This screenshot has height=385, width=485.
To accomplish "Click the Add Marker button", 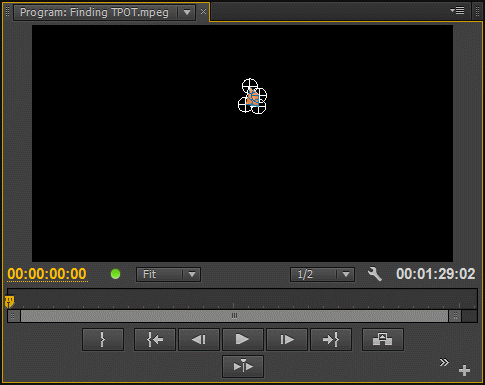I will pyautogui.click(x=103, y=339).
